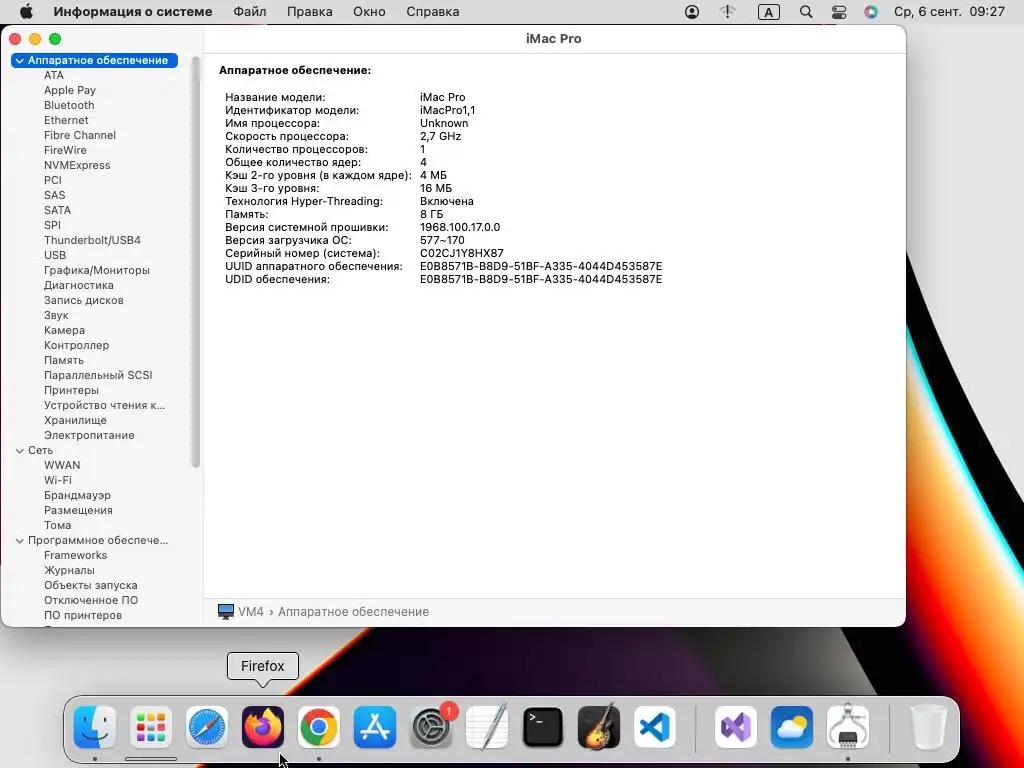The image size is (1024, 768).
Task: Open System Preferences with badge
Action: point(431,727)
